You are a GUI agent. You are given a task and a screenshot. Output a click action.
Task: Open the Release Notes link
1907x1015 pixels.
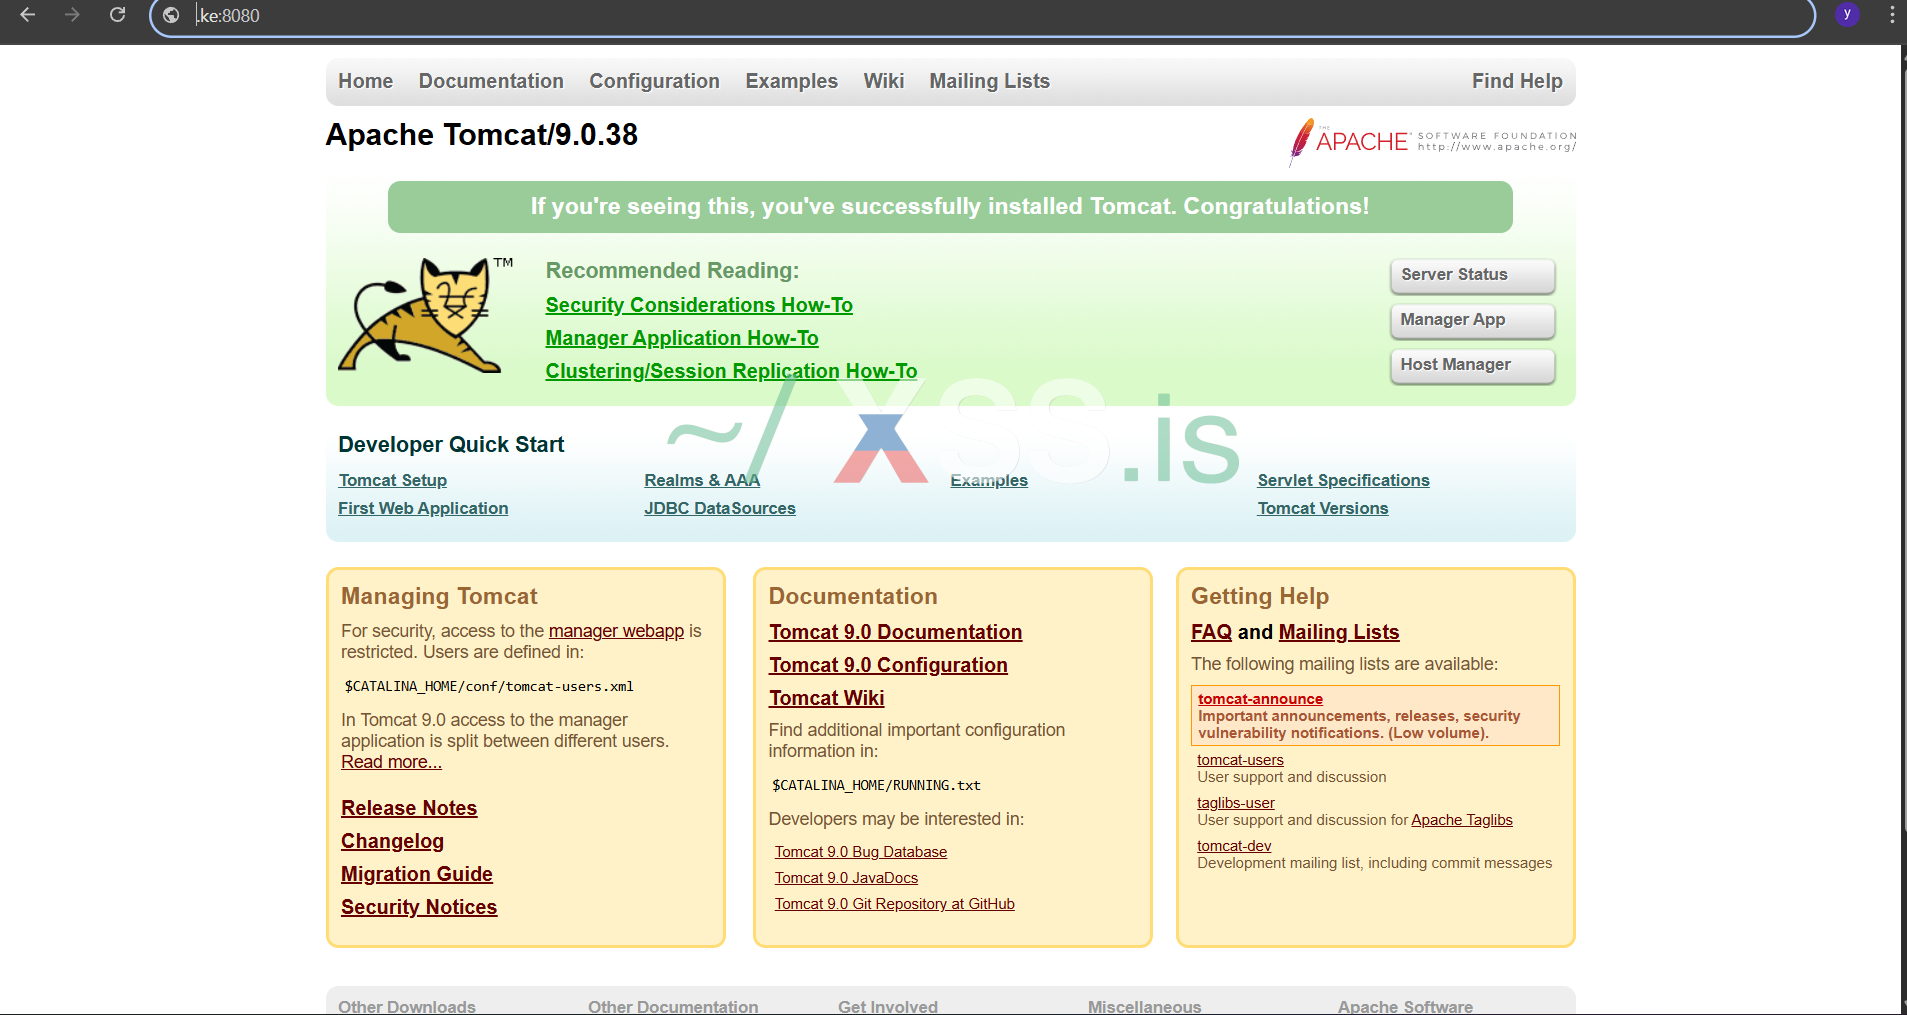coord(409,808)
